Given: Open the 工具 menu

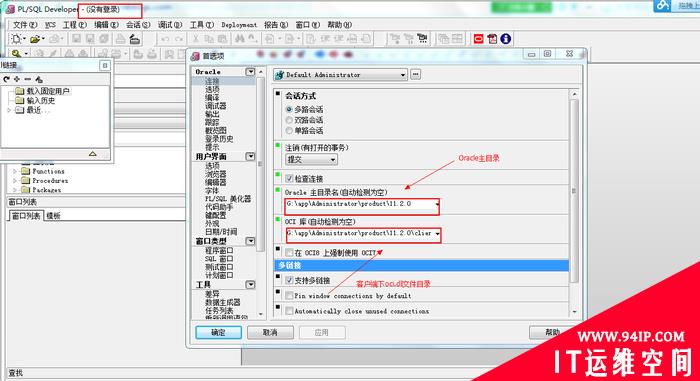Looking at the screenshot, I should 202,25.
